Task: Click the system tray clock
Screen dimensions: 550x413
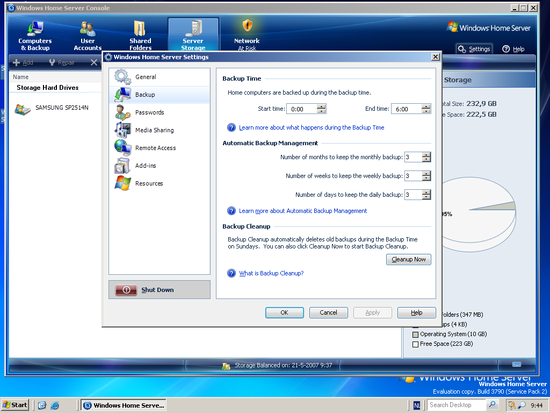Action: pos(536,406)
